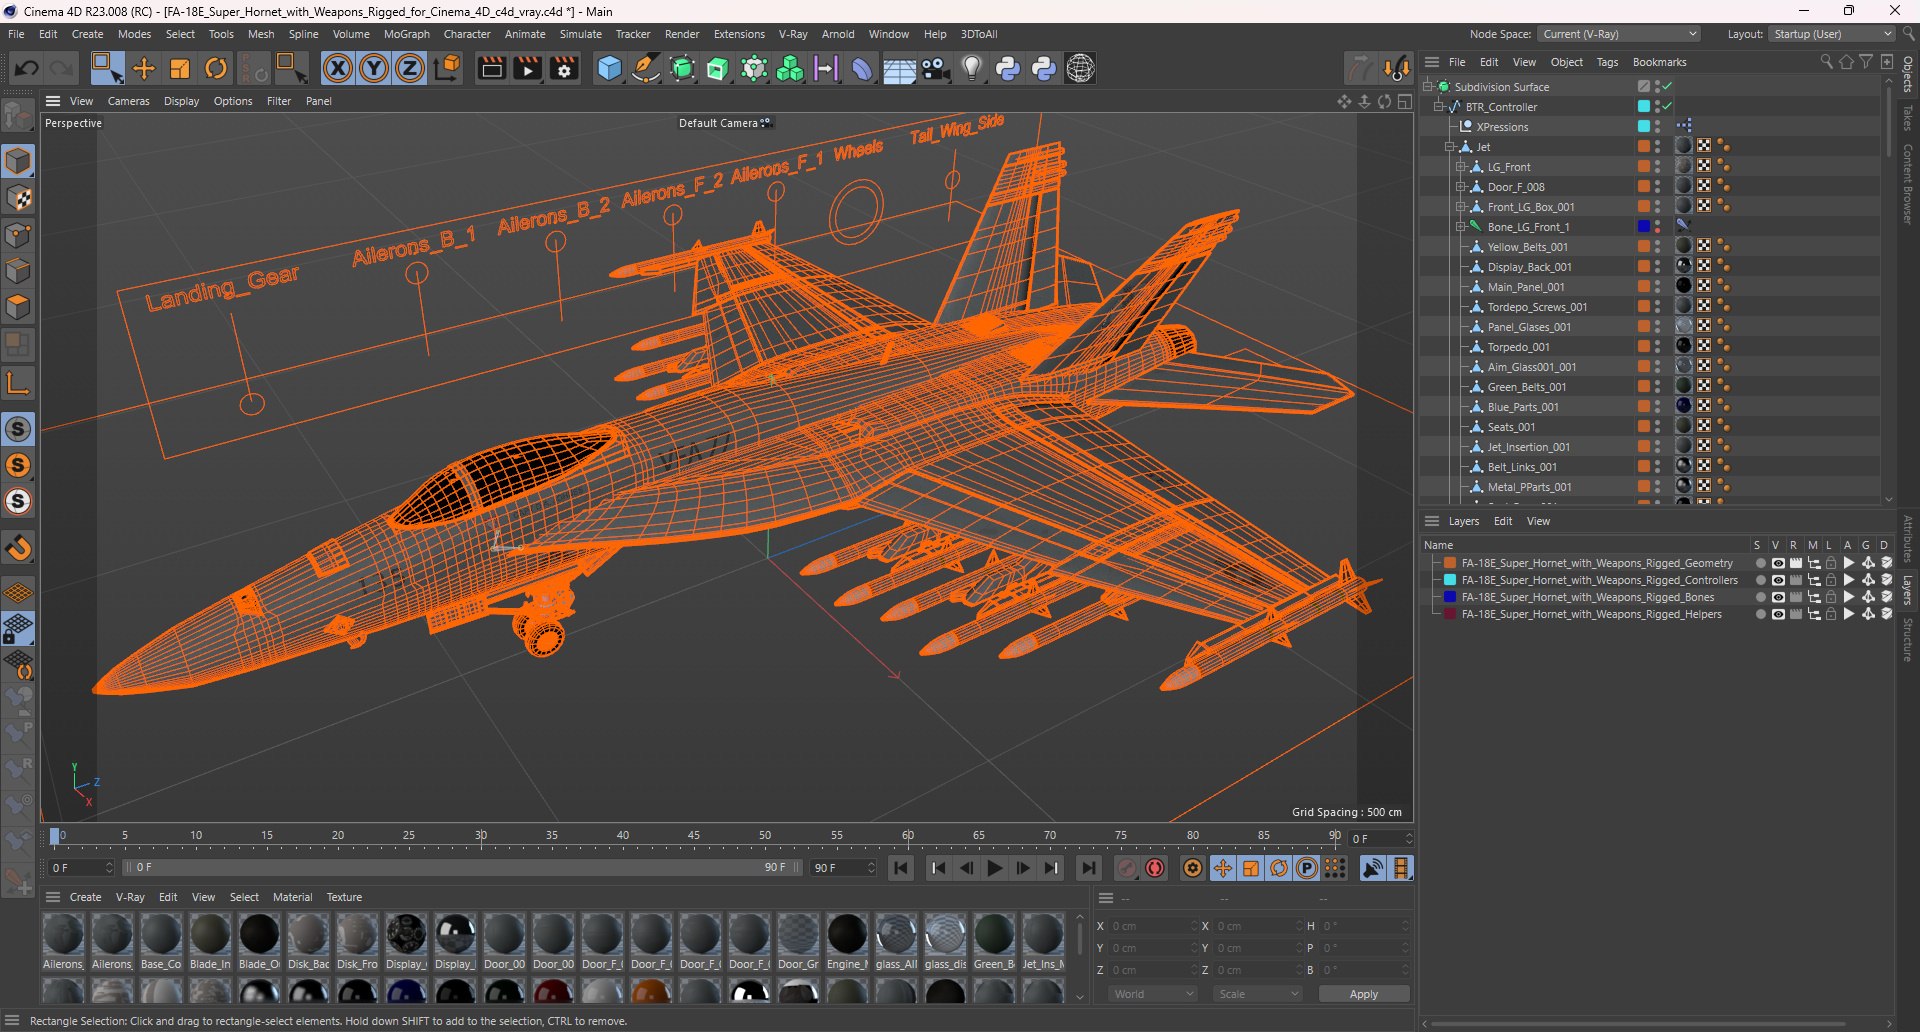Open the MoGraph menu
Viewport: 1920px width, 1032px height.
[406, 34]
